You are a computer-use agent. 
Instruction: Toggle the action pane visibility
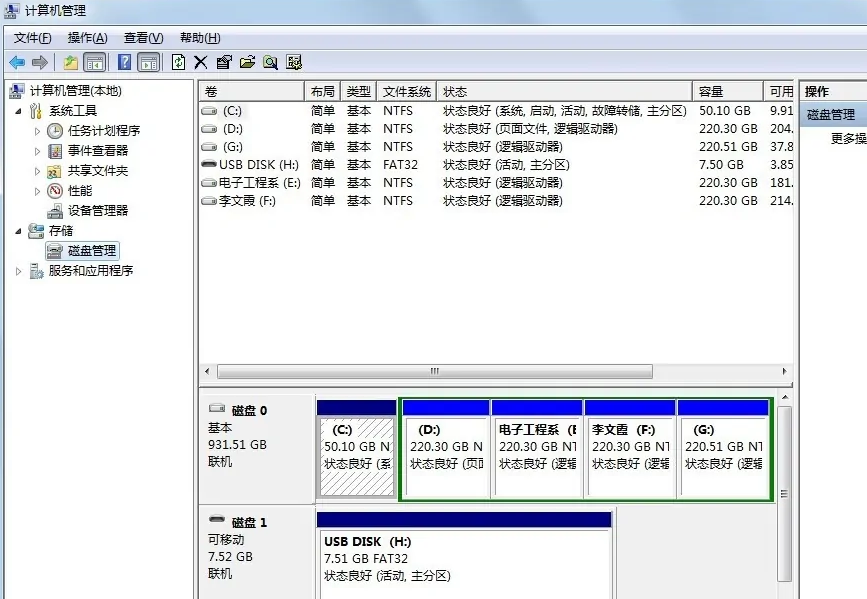pos(148,62)
